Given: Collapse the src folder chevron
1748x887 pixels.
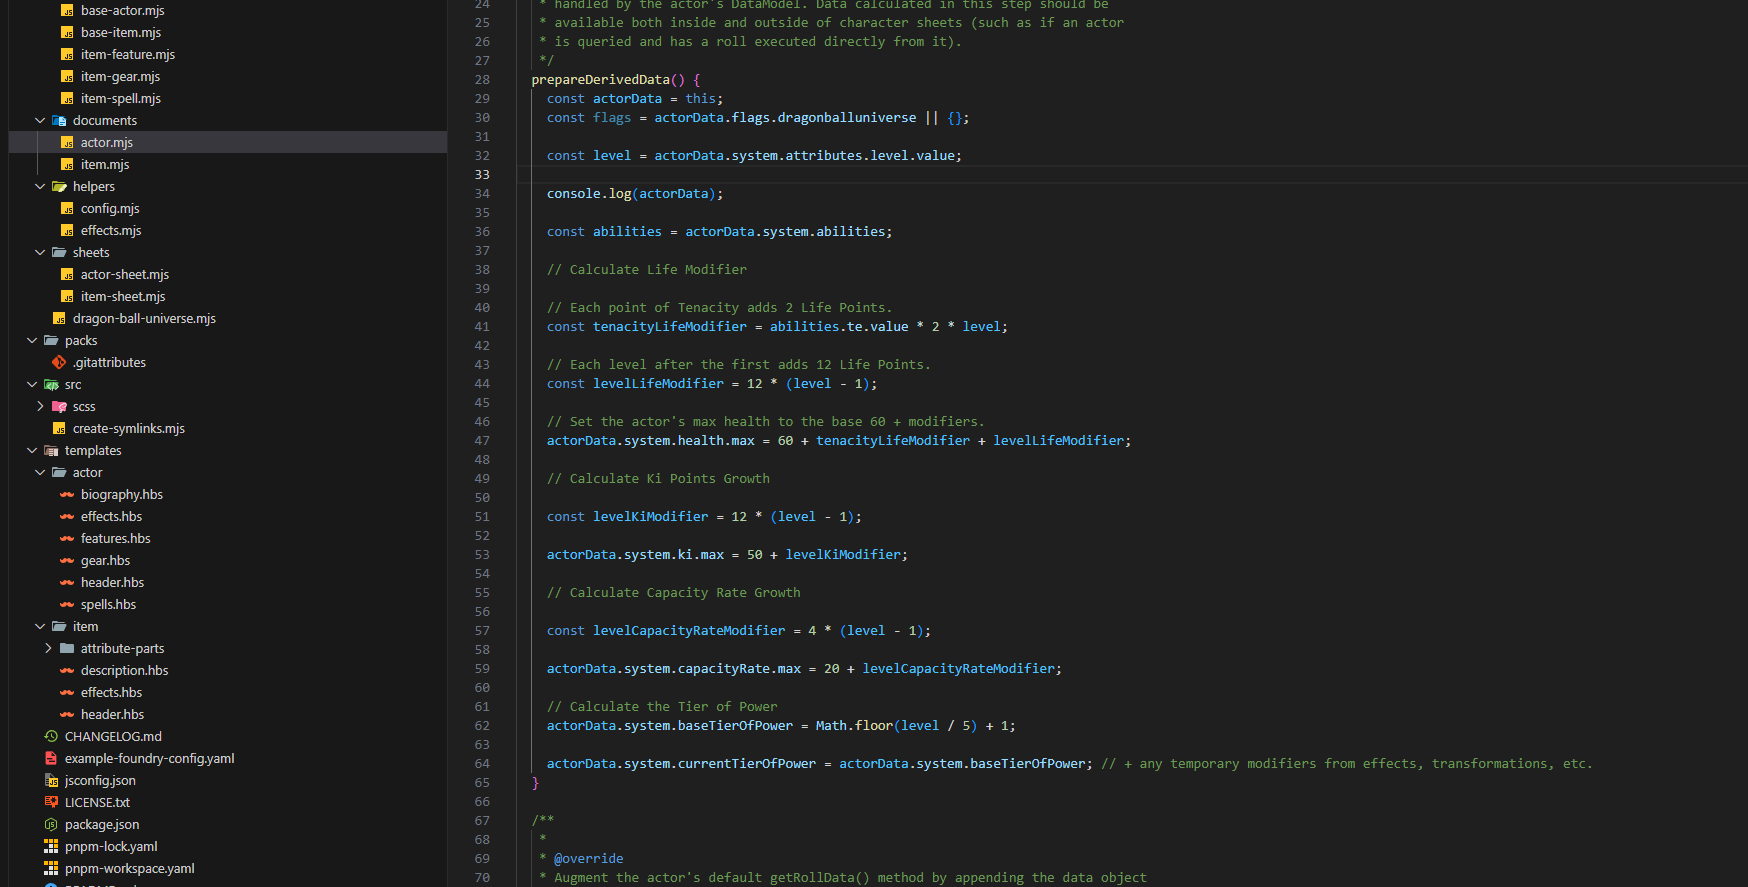Looking at the screenshot, I should [x=32, y=384].
